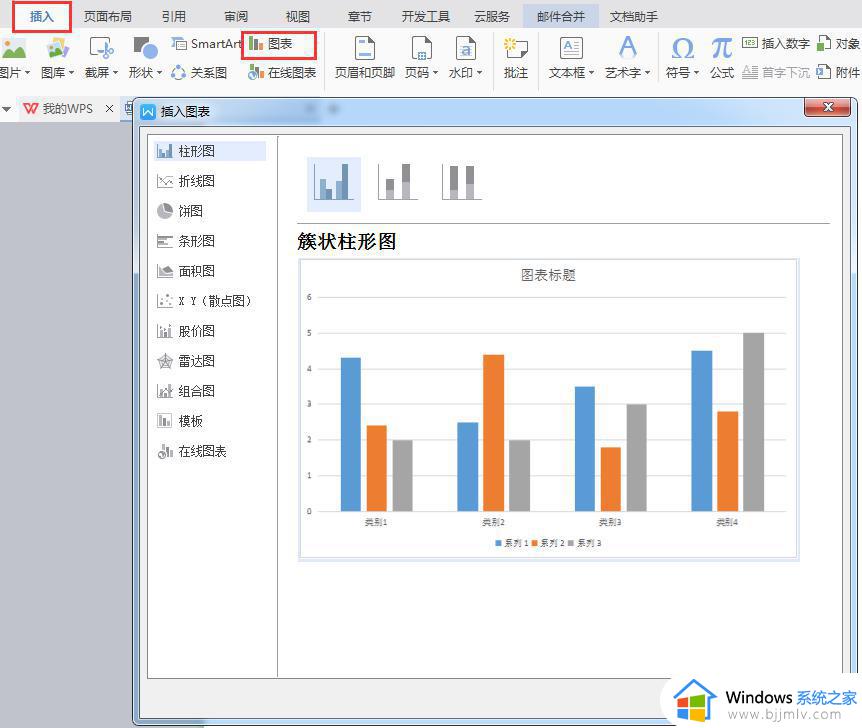Click the 截屏 screenshot icon
862x728 pixels.
(102, 48)
